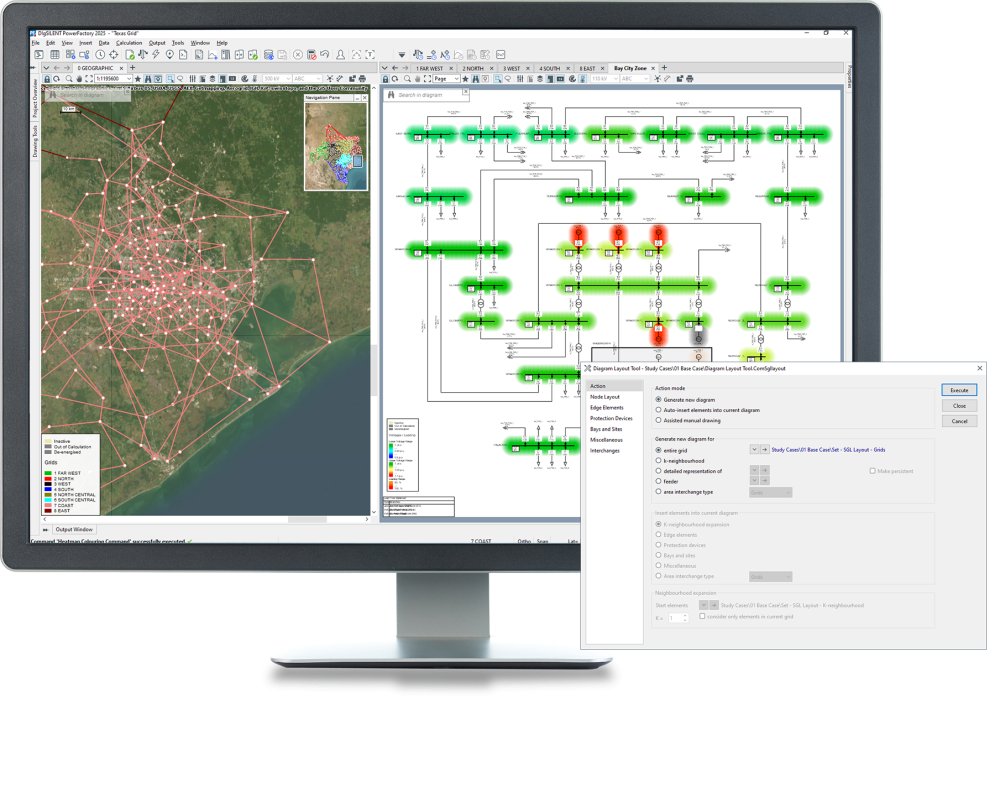1000x788 pixels.
Task: Click the arrow button next to entire grid selection
Action: tap(765, 449)
